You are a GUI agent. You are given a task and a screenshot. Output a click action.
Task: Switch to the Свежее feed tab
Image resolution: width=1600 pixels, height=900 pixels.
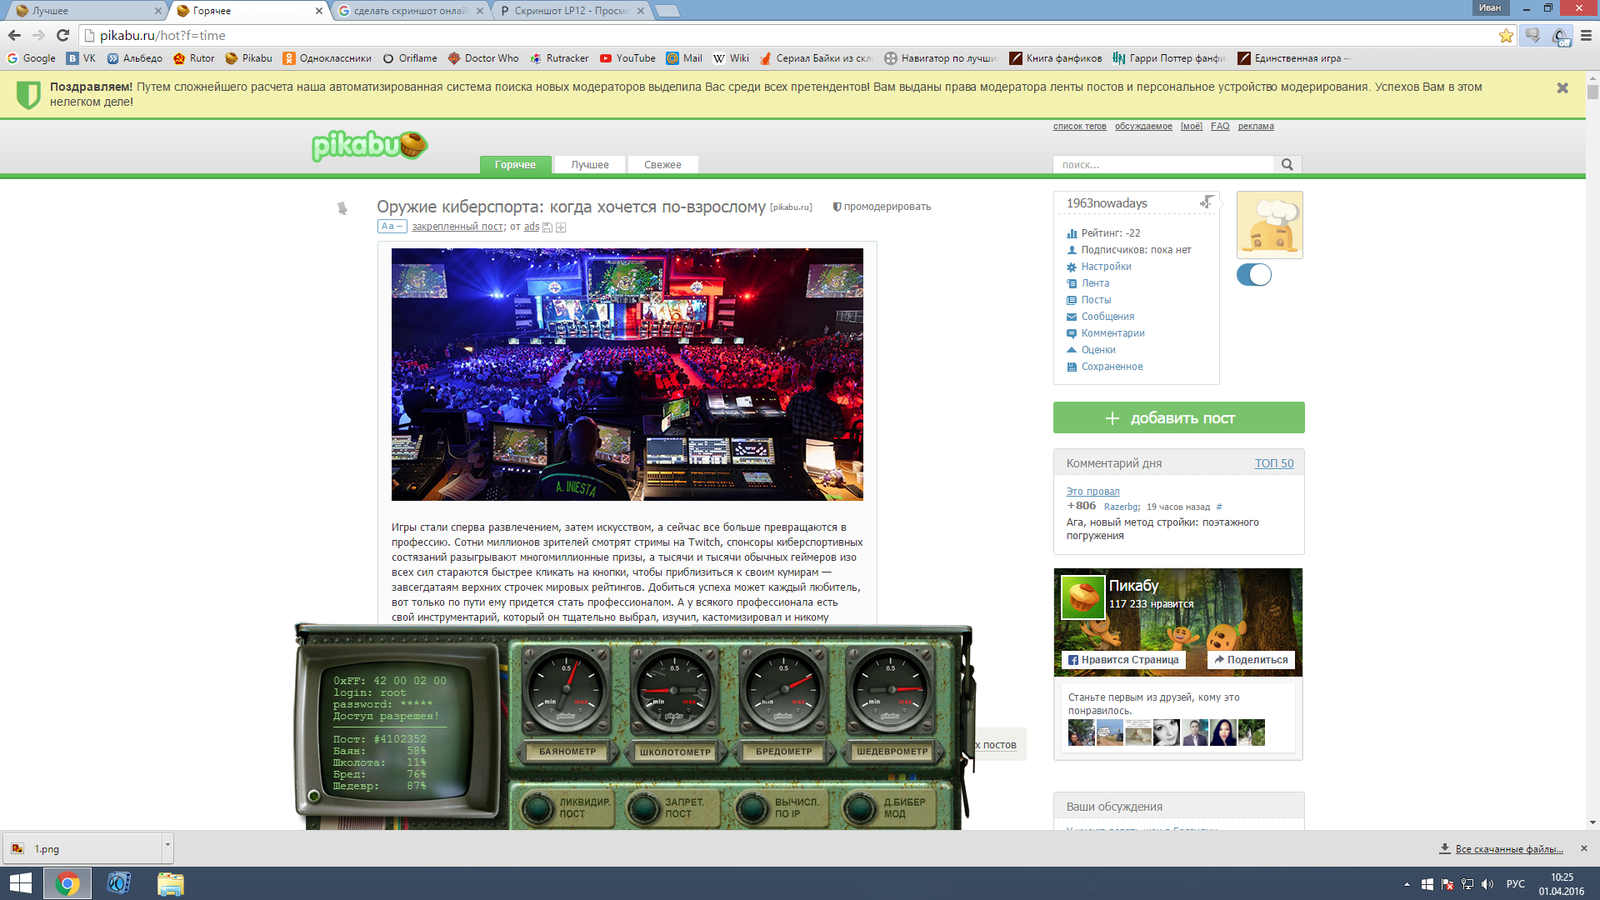(x=663, y=165)
